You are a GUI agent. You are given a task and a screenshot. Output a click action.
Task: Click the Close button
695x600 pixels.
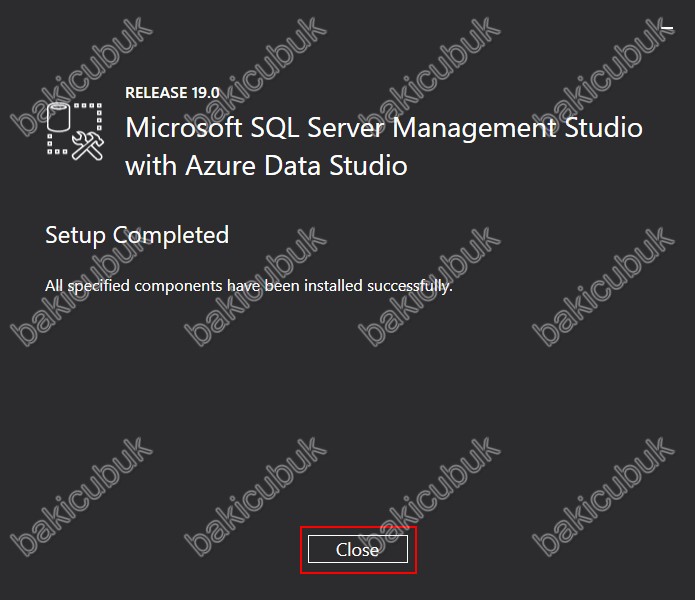click(x=358, y=549)
